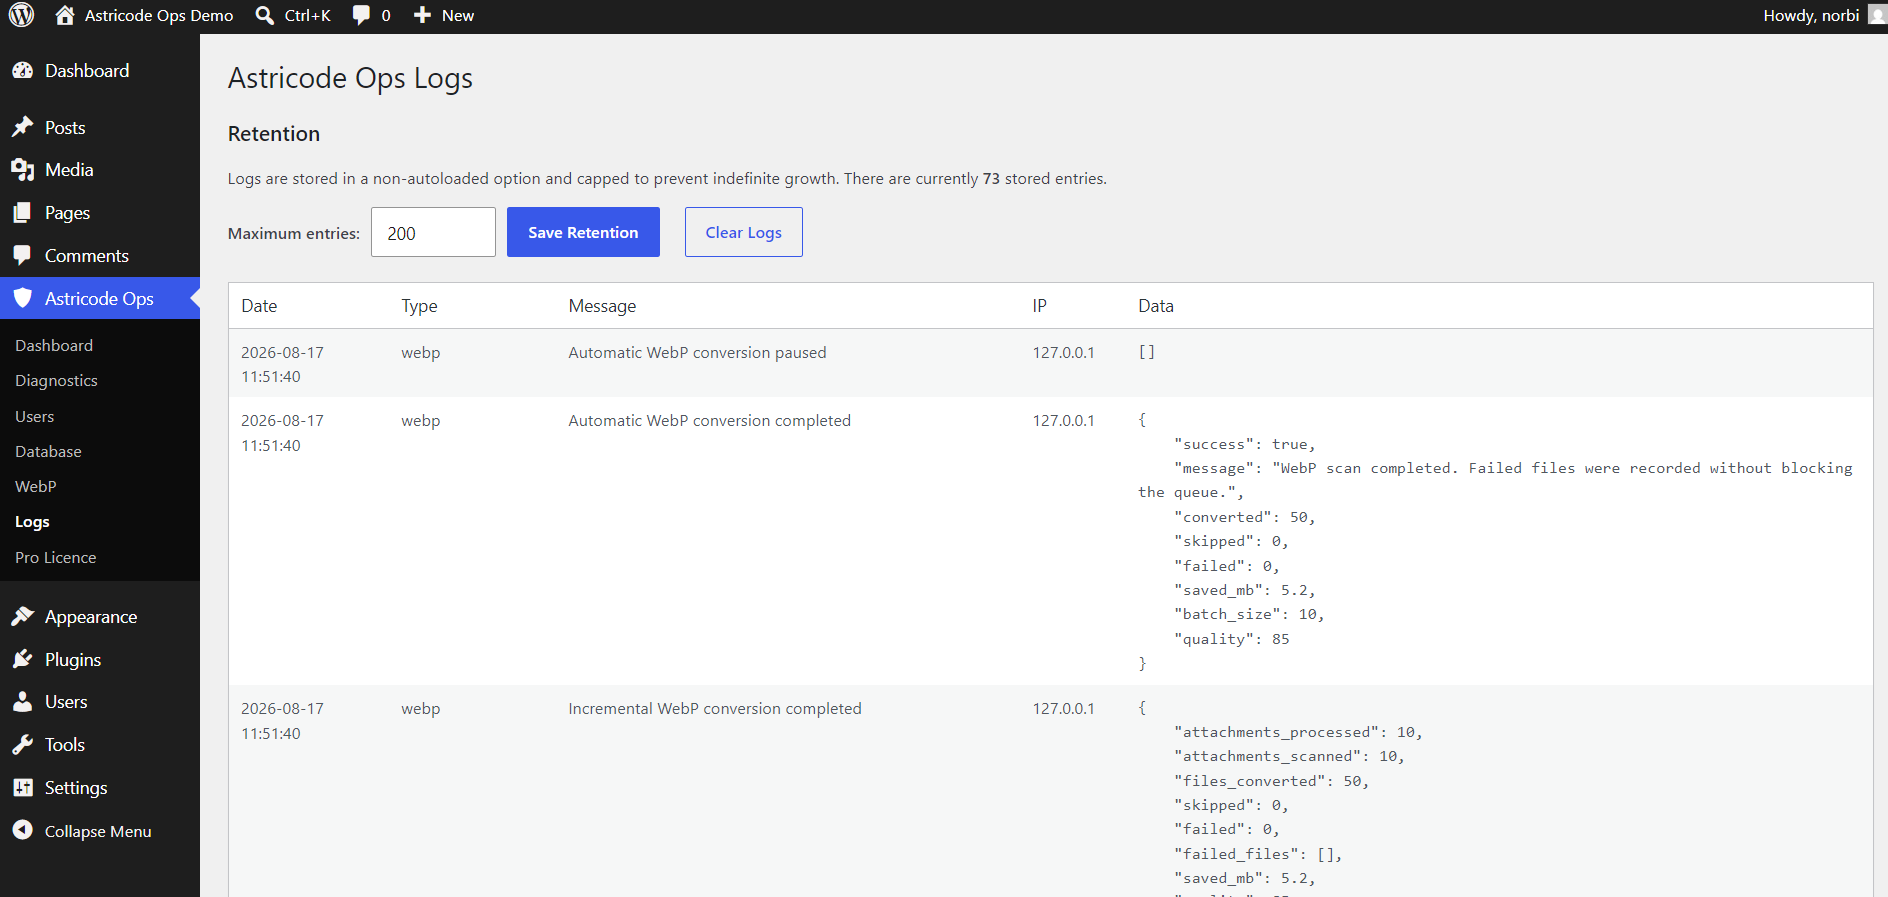Click the Settings sliders icon

pos(22,788)
